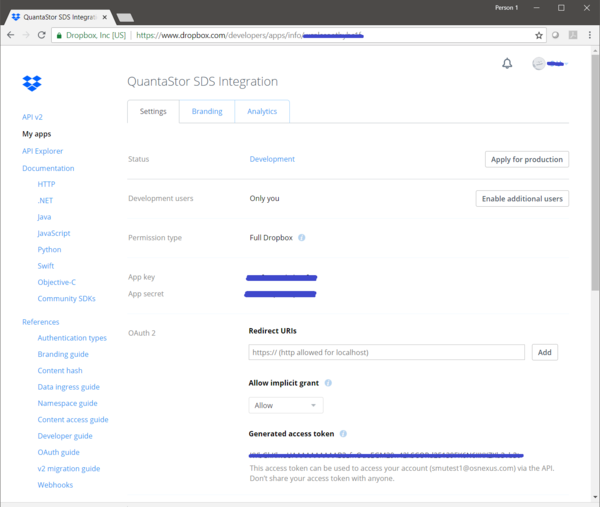Focus the Redirect URIs input field

[386, 352]
